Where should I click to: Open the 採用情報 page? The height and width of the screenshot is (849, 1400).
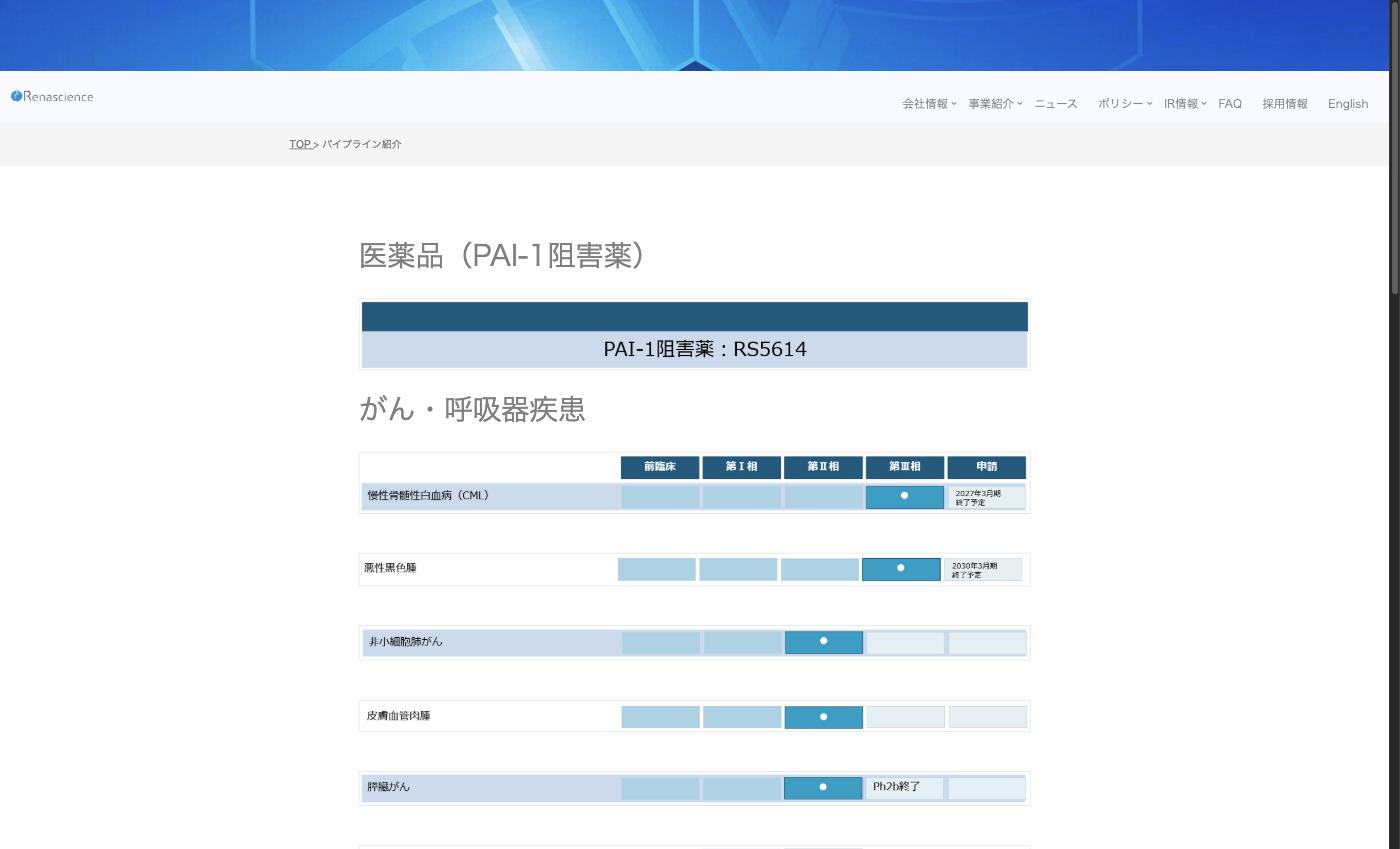pyautogui.click(x=1285, y=104)
